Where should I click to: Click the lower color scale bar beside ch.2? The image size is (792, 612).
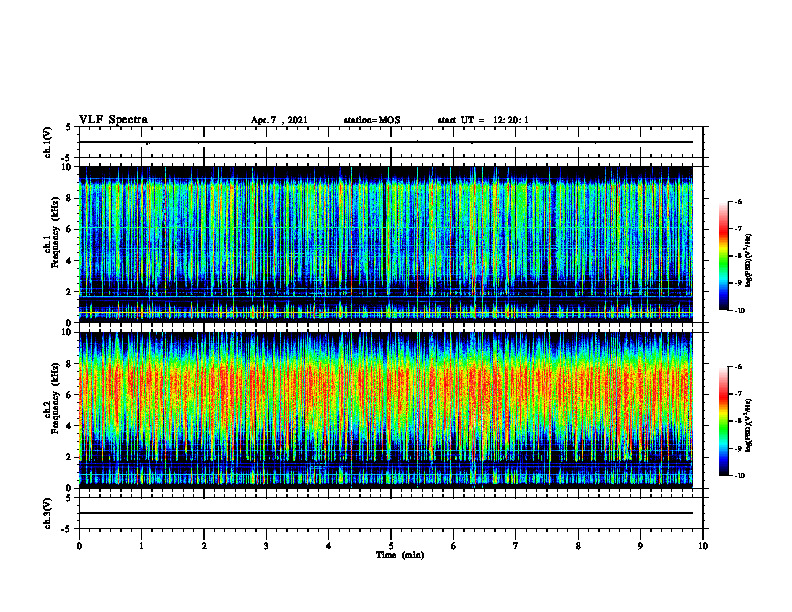click(723, 421)
